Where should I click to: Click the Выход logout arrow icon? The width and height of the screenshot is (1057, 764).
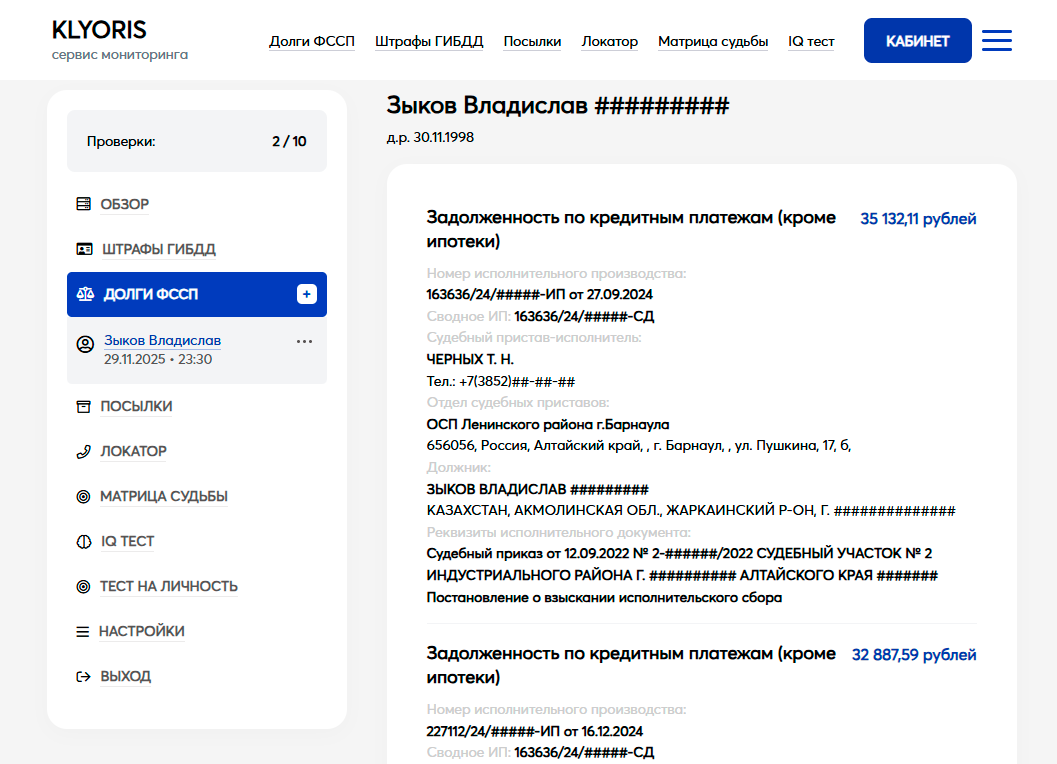point(84,676)
